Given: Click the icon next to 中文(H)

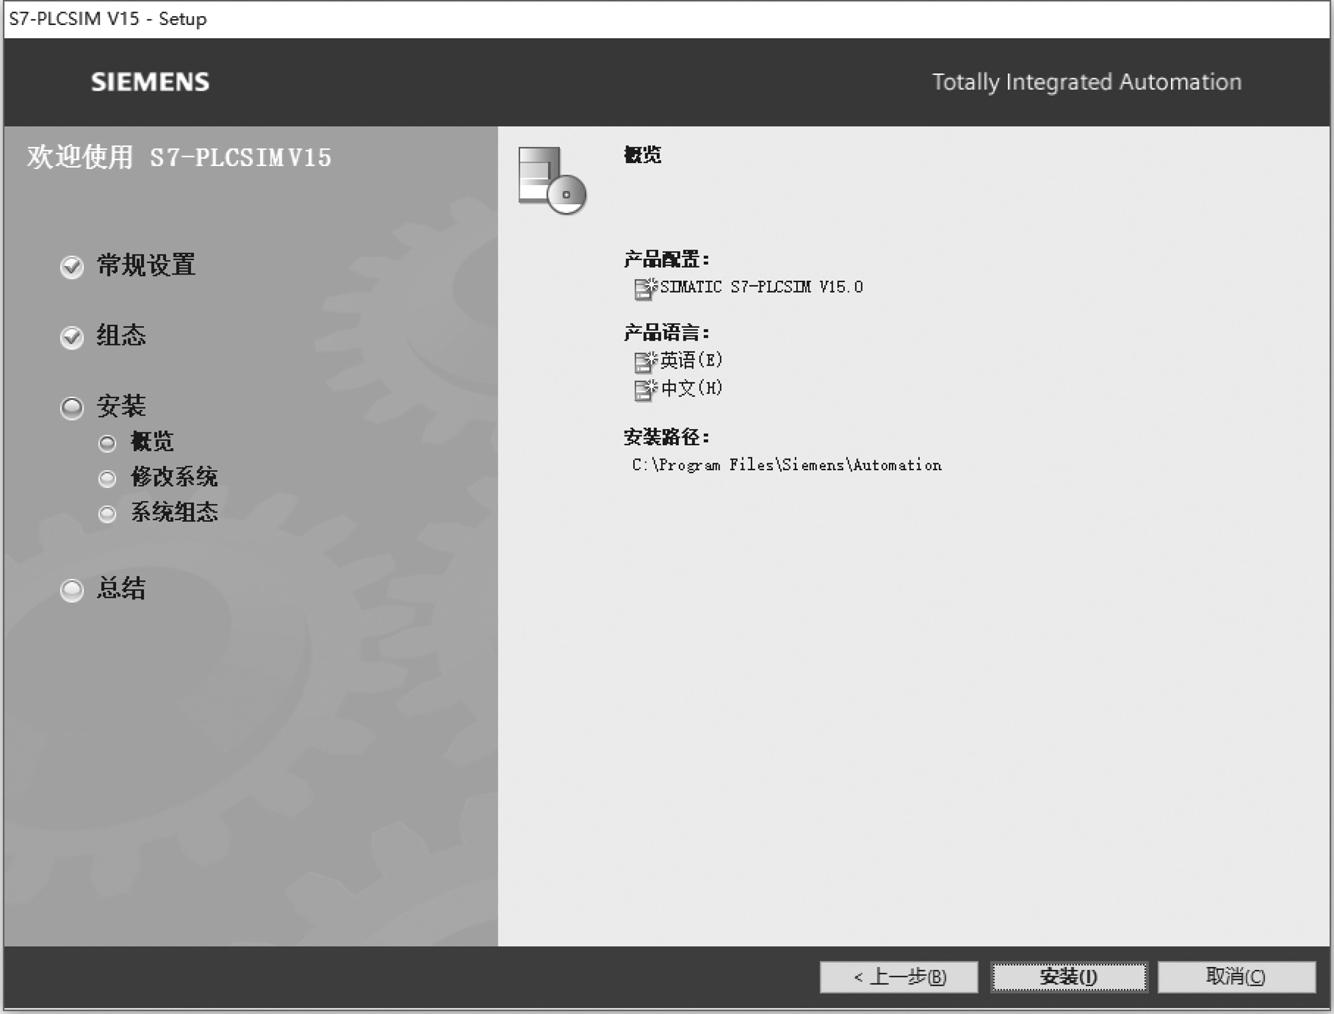Looking at the screenshot, I should pyautogui.click(x=645, y=389).
